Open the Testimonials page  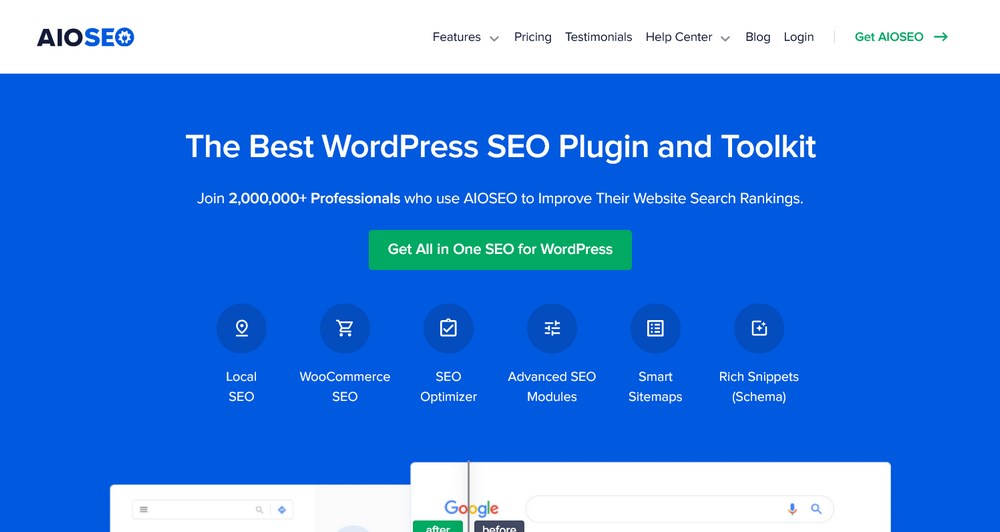click(x=598, y=37)
